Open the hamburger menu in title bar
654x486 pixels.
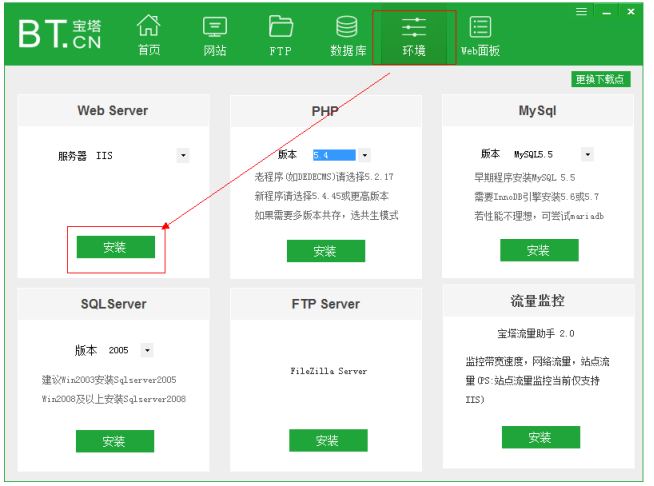point(581,12)
